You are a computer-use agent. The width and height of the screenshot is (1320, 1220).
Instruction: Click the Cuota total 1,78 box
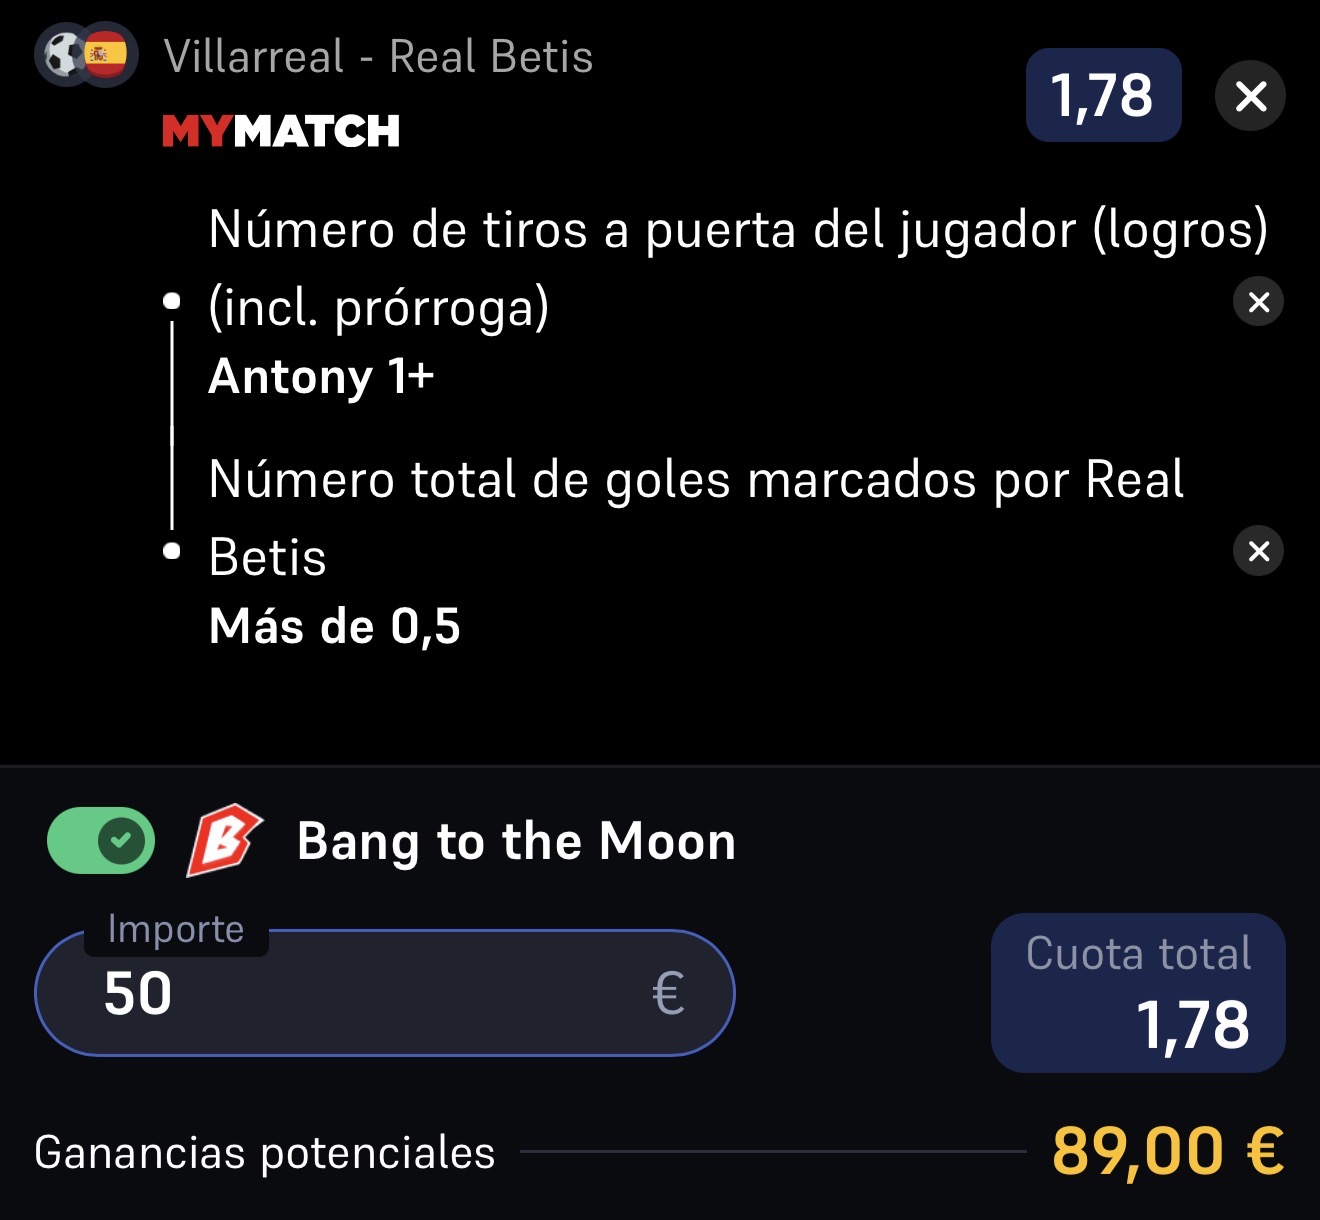click(x=1138, y=993)
